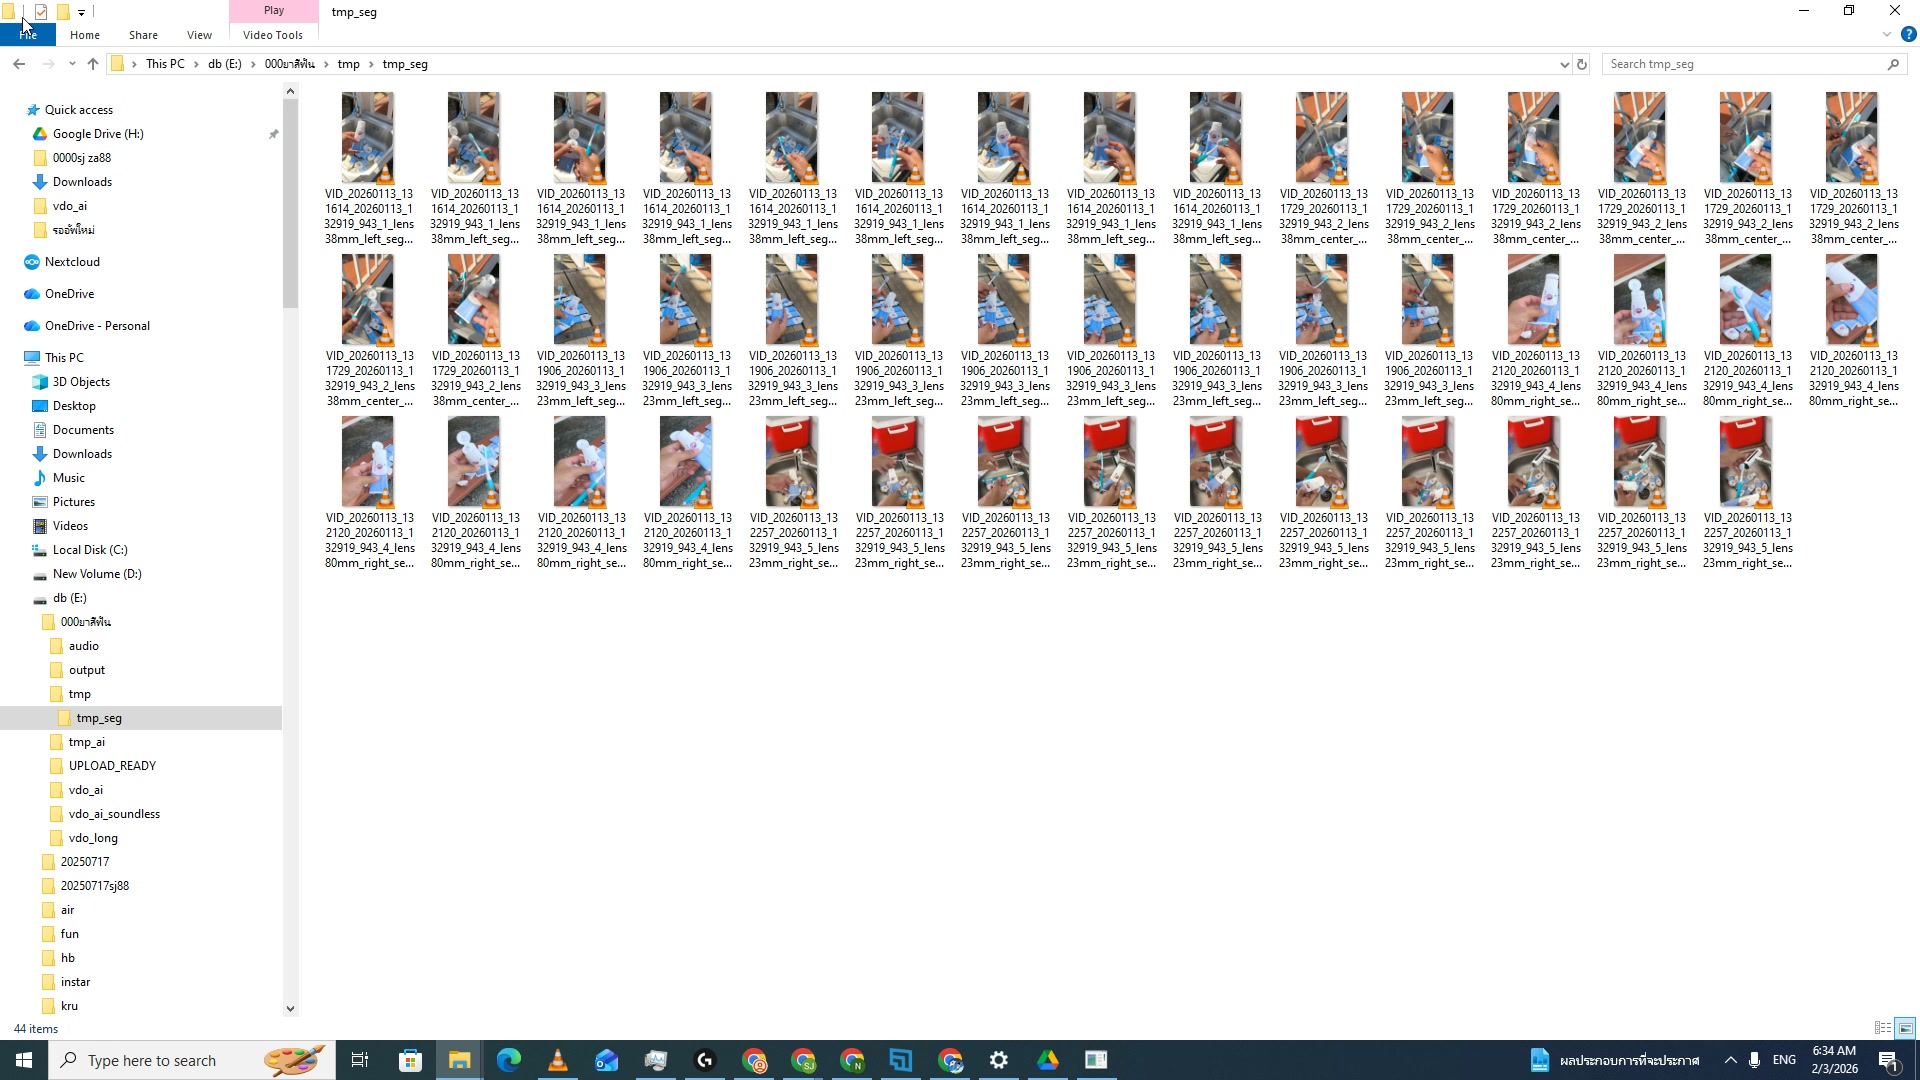Open the Task View taskbar button
Screen dimensions: 1920x1080
360,1060
